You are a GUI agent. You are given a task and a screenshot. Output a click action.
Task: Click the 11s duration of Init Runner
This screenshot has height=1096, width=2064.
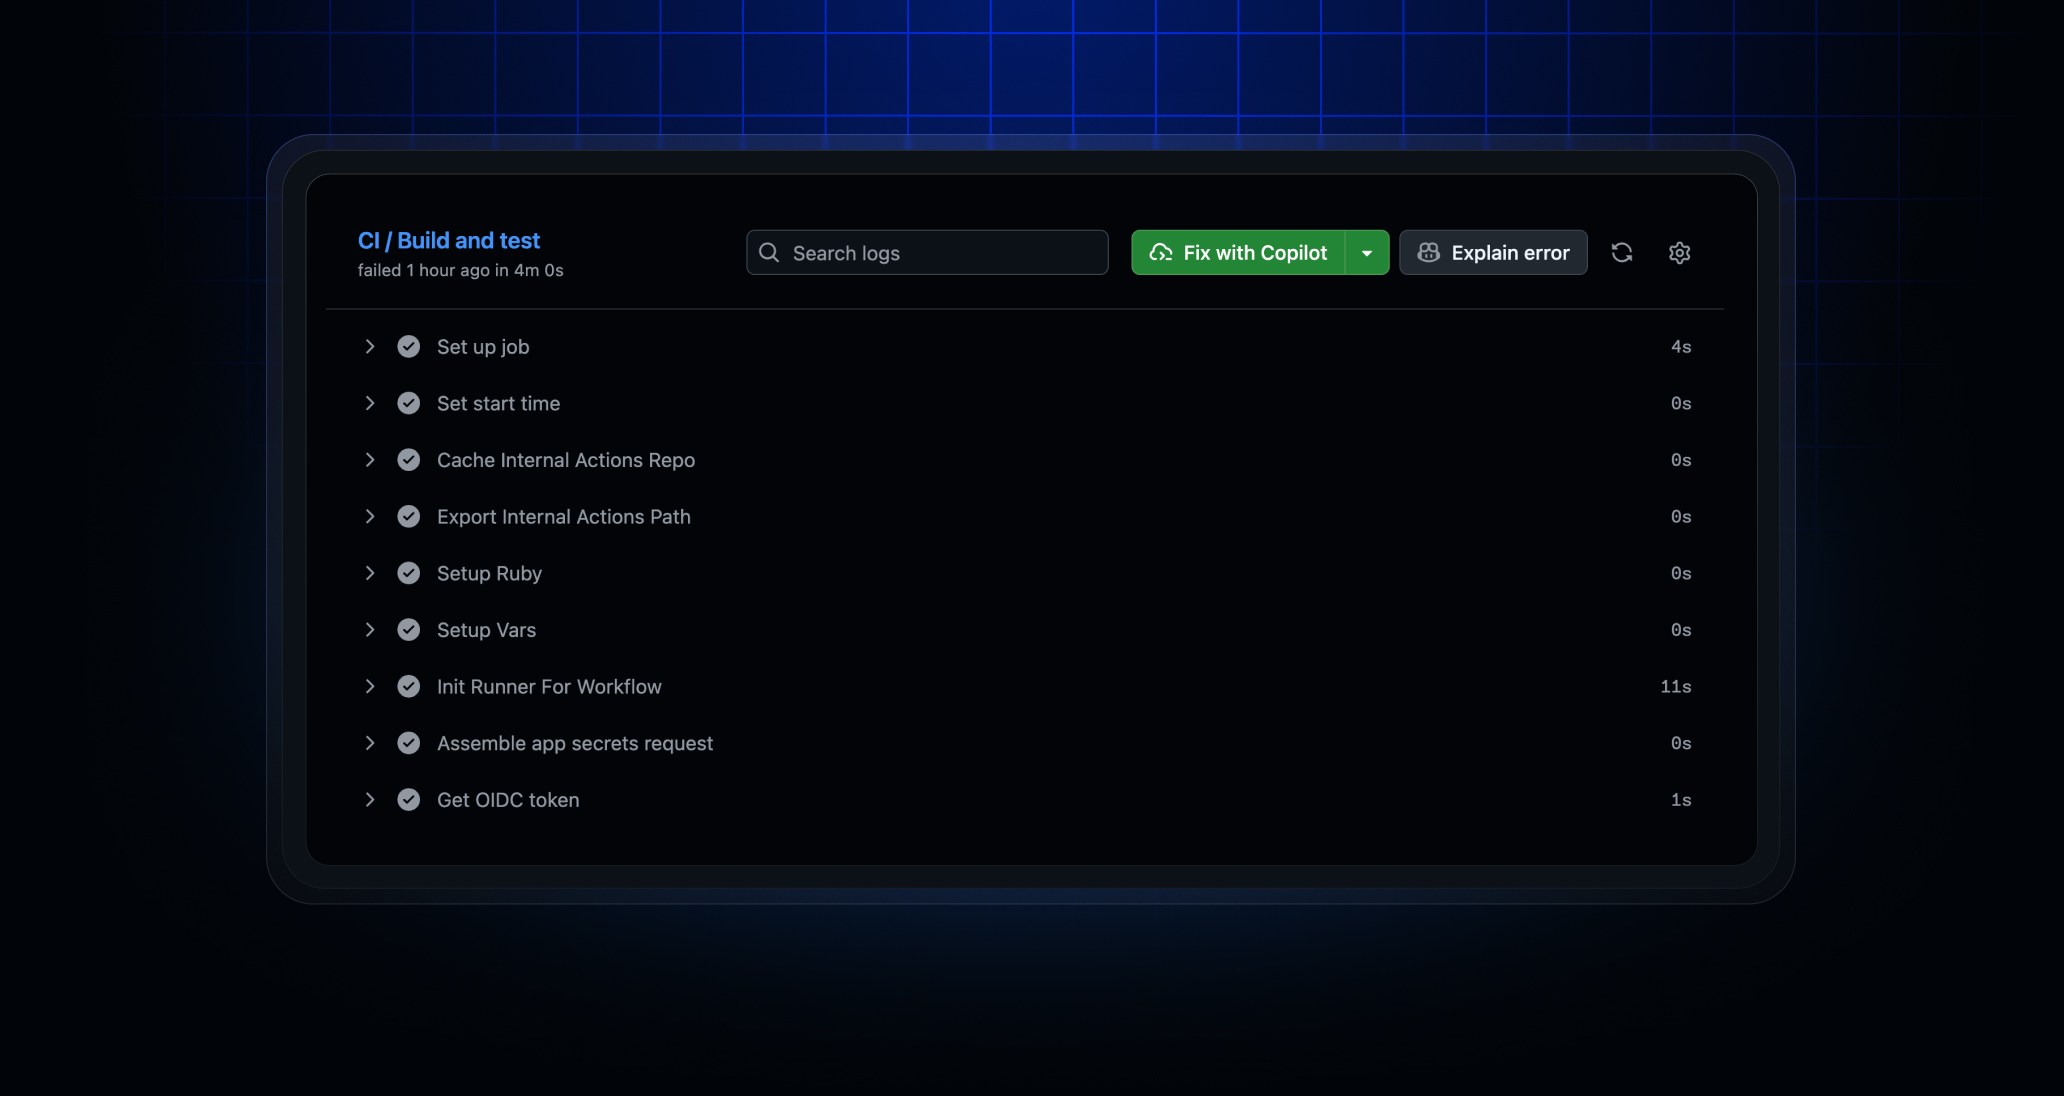click(1676, 687)
